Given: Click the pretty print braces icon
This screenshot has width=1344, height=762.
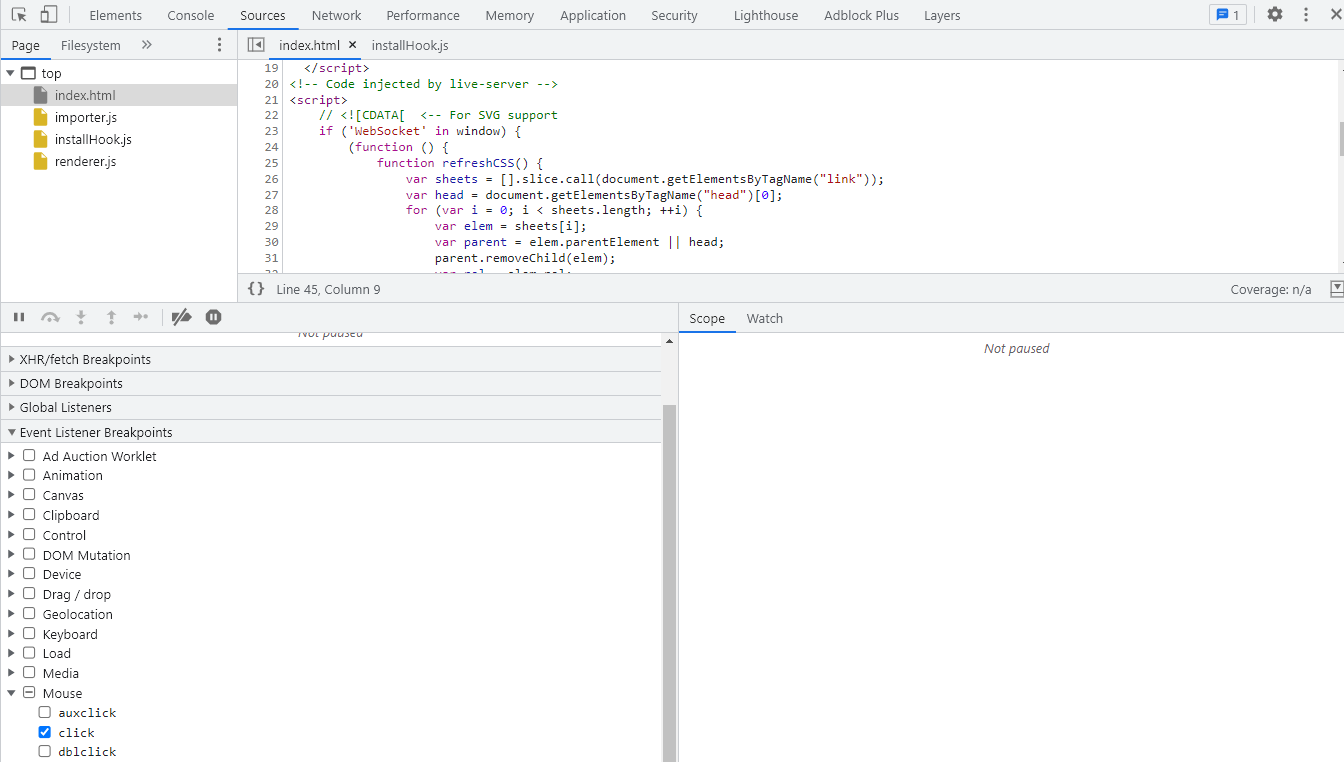Looking at the screenshot, I should click(256, 289).
